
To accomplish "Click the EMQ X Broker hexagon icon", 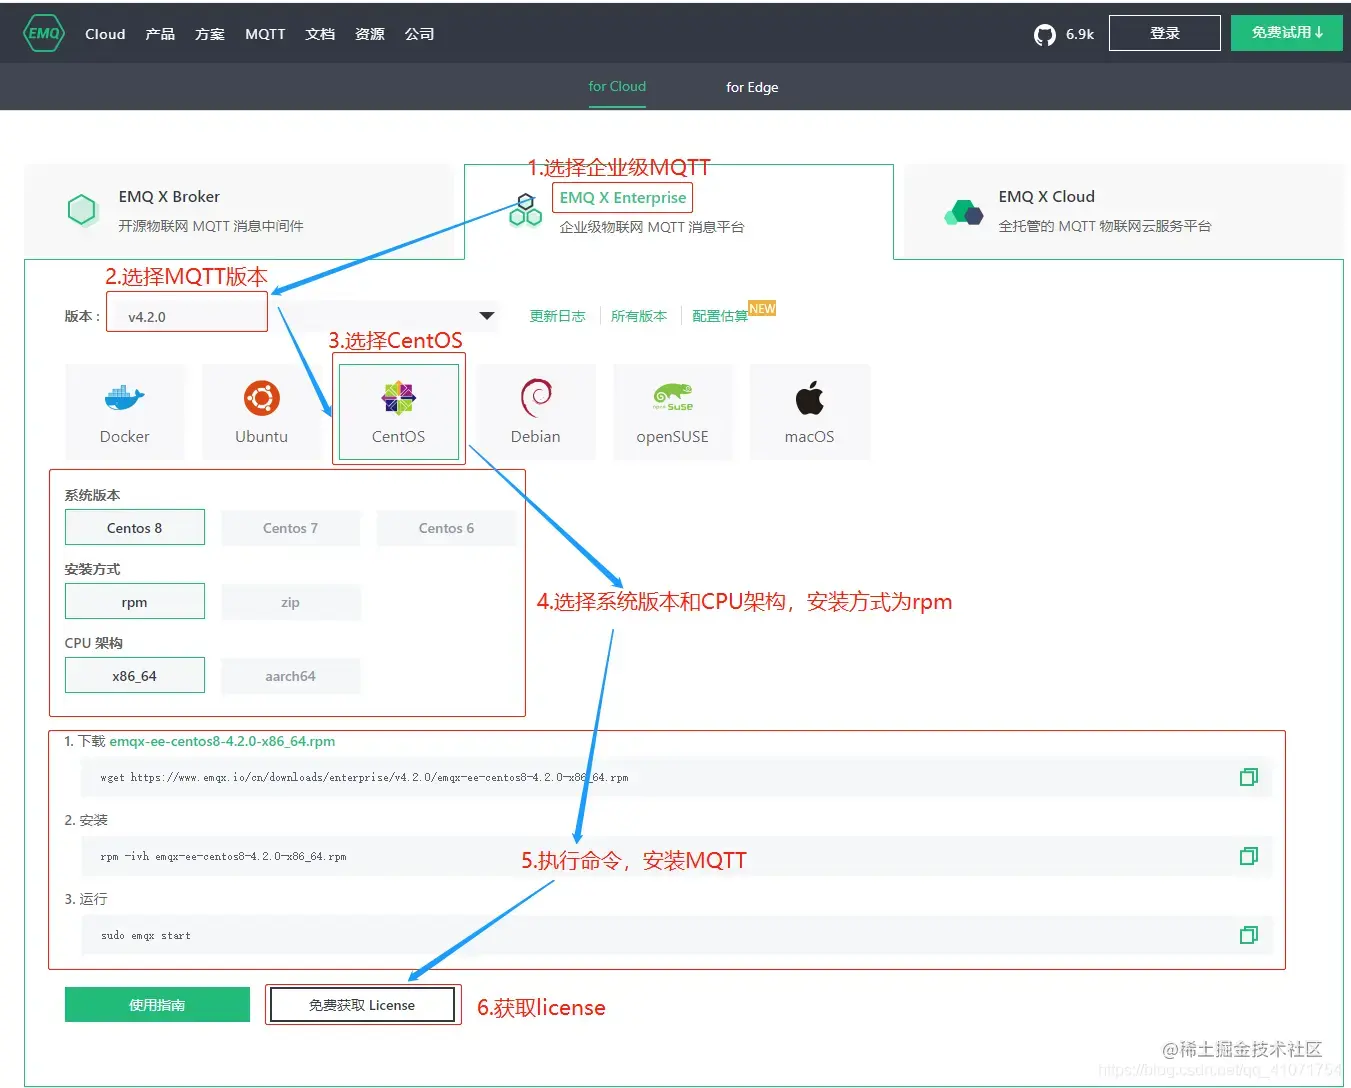I will pyautogui.click(x=82, y=210).
